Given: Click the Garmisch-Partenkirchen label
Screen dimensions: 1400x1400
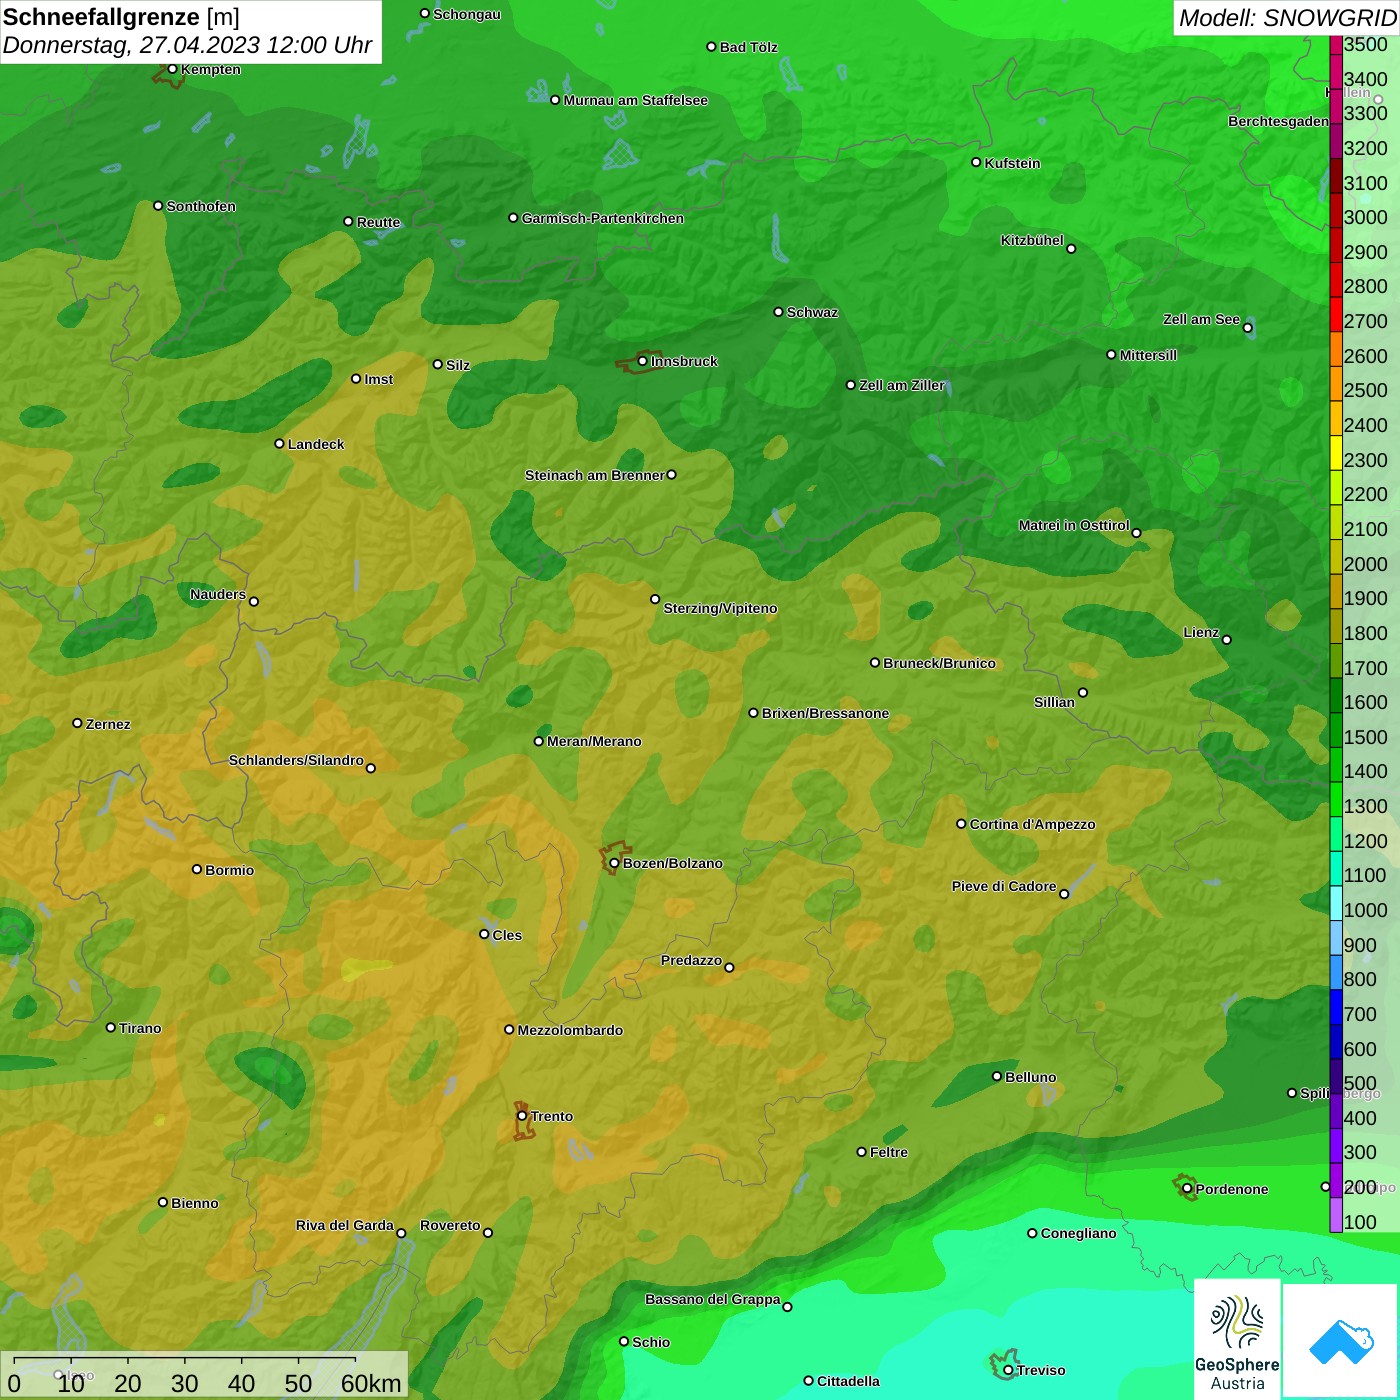Looking at the screenshot, I should pyautogui.click(x=602, y=218).
